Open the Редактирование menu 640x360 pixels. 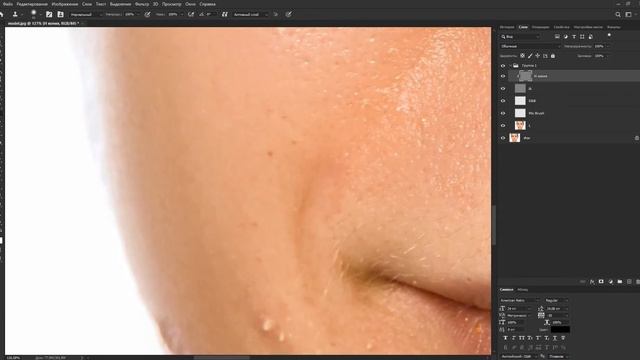pos(32,4)
